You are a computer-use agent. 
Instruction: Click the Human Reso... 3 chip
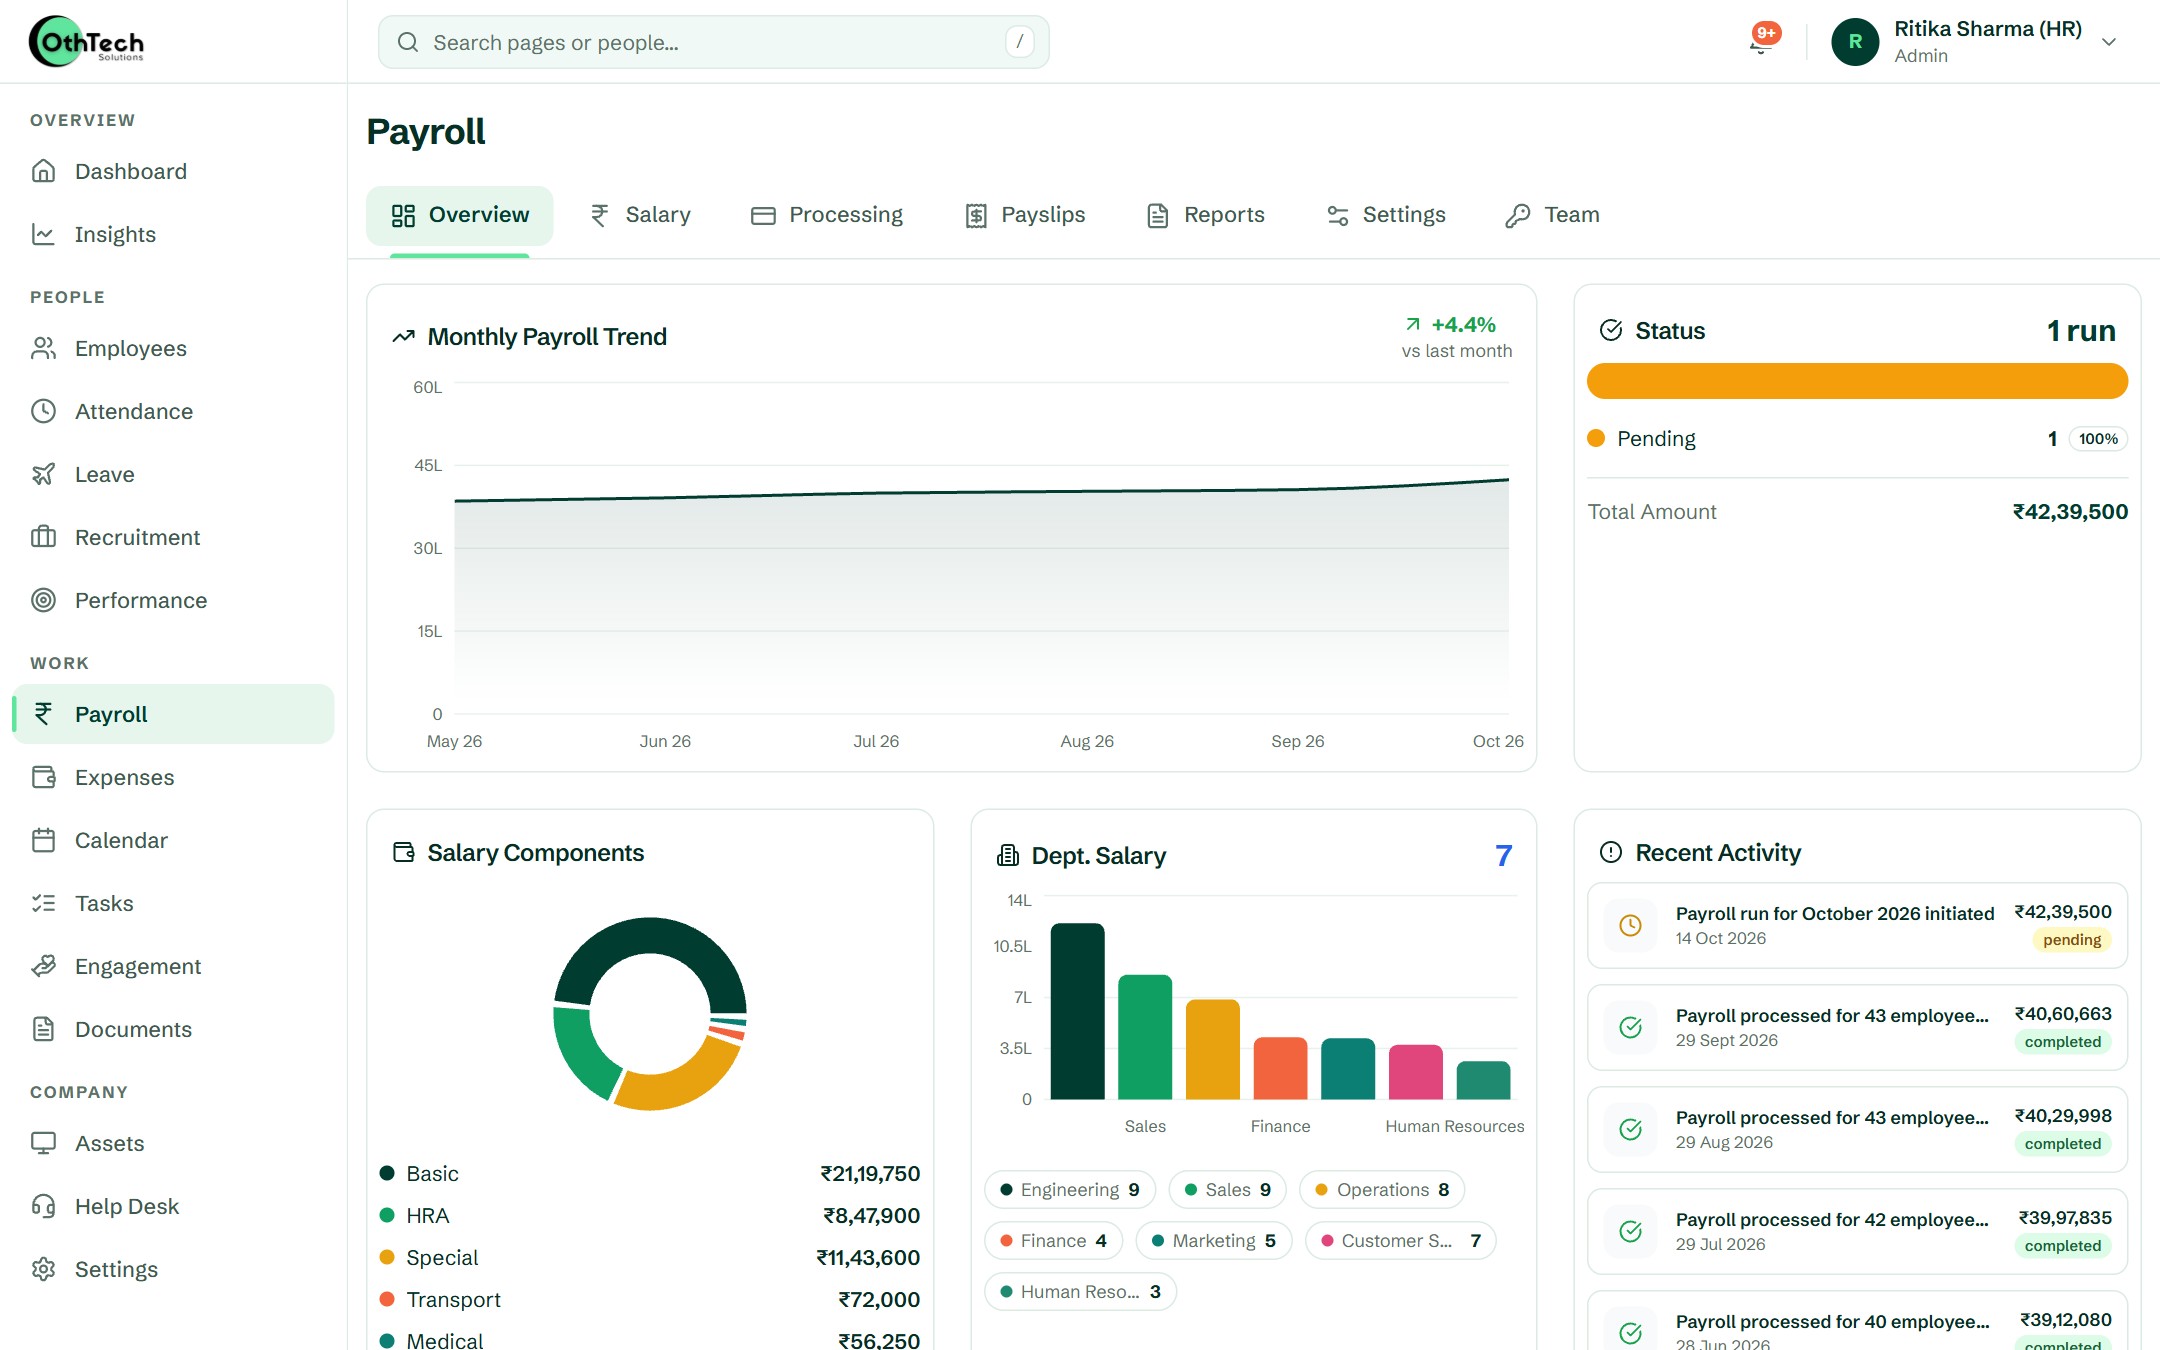(x=1081, y=1292)
